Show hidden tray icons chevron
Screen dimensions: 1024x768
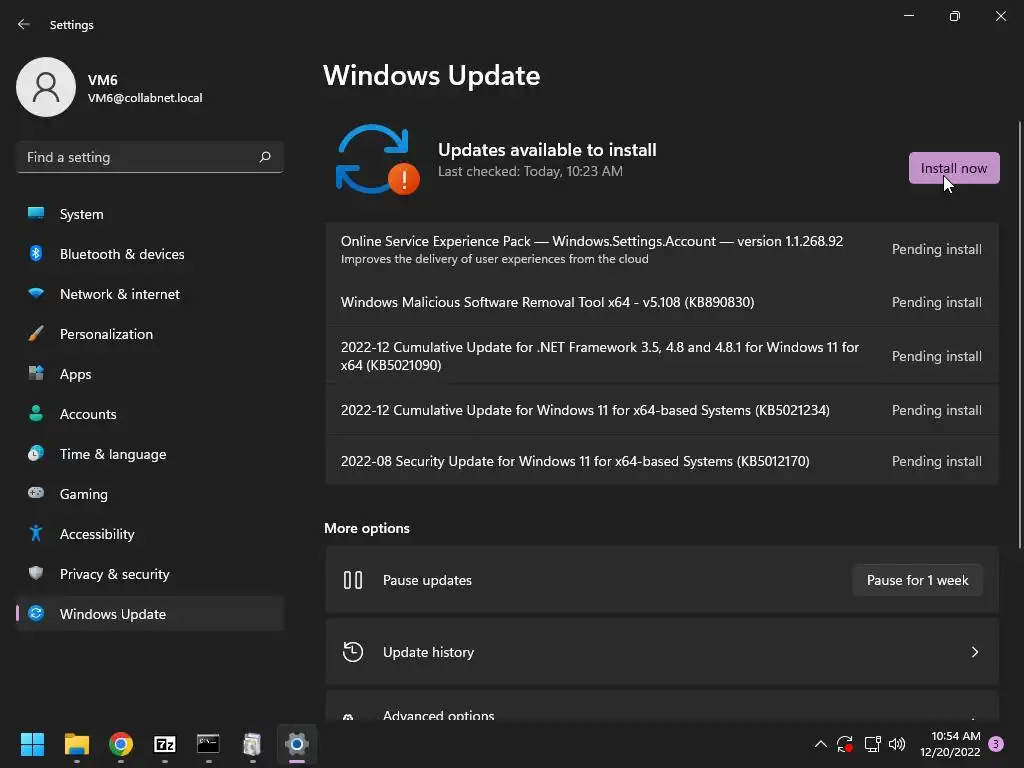[821, 744]
